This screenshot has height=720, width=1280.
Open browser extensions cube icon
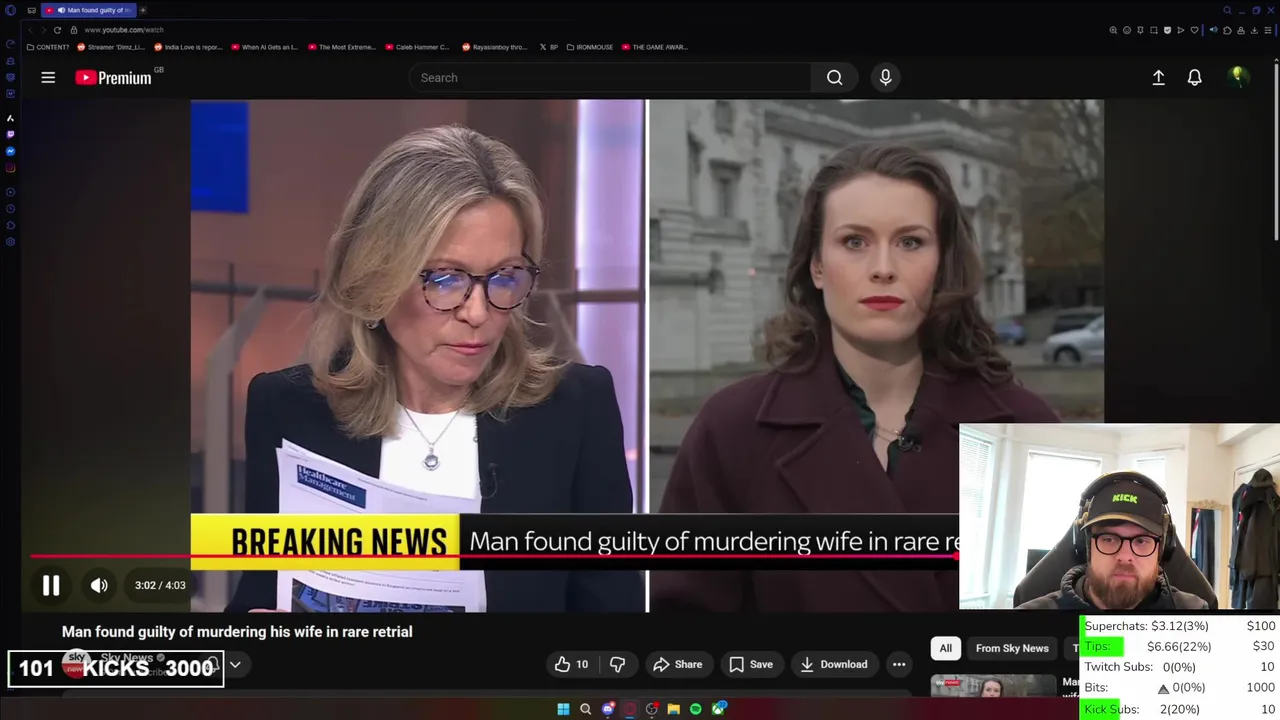(1227, 30)
